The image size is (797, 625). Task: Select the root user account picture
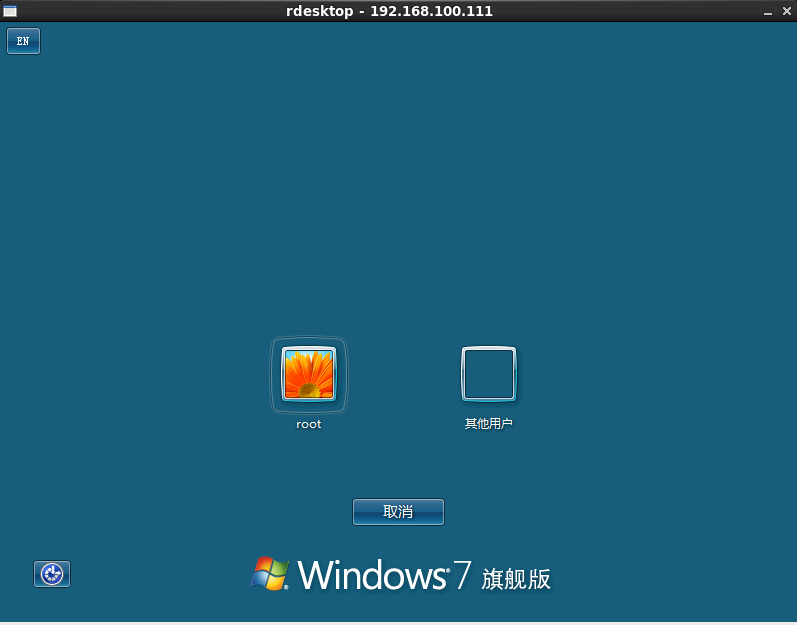pos(309,374)
